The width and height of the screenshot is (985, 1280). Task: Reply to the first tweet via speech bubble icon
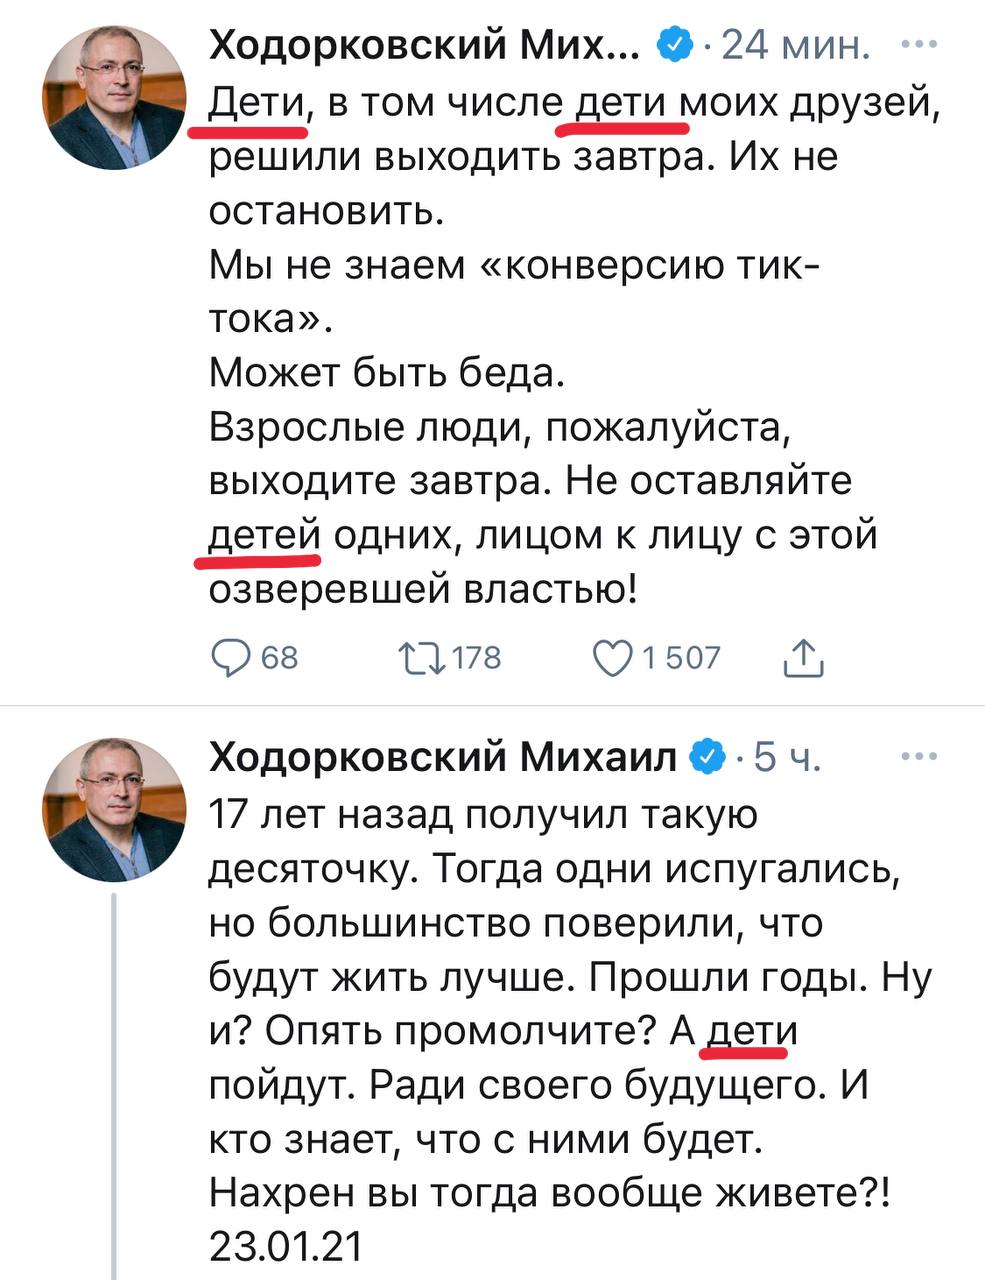[233, 657]
